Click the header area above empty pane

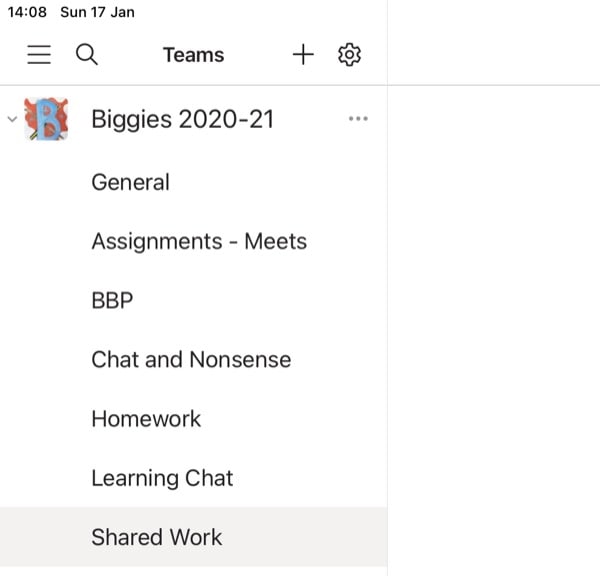coord(494,42)
